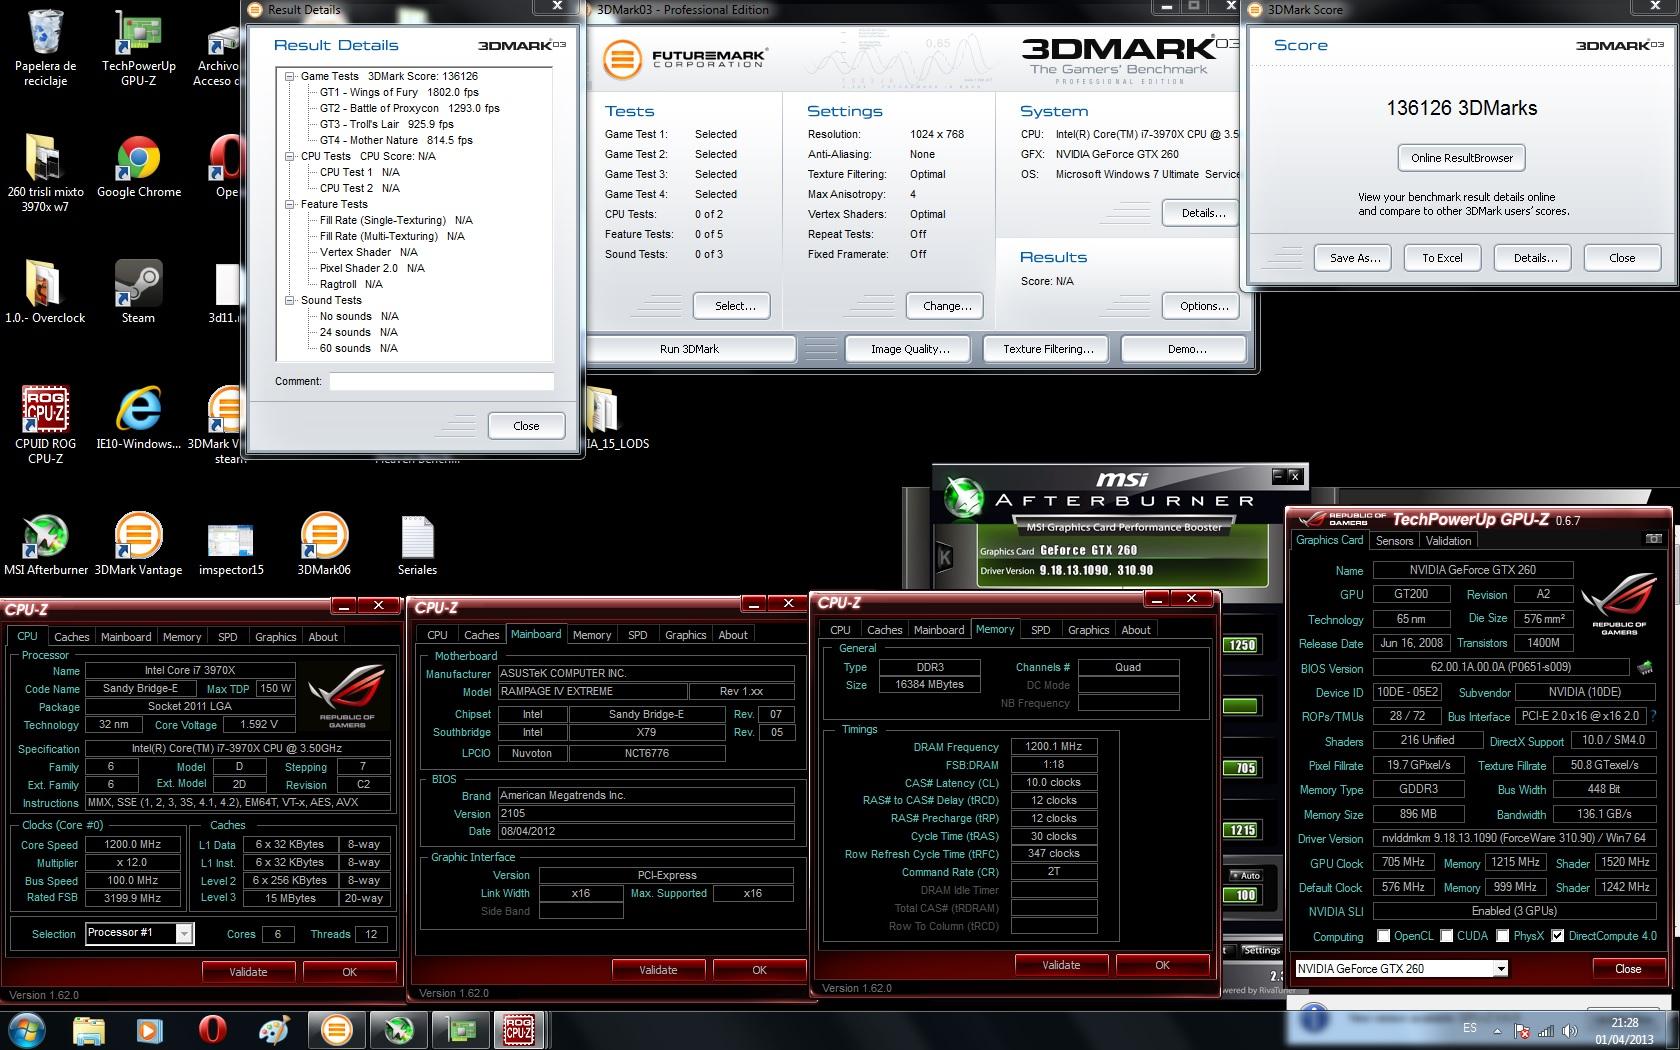The height and width of the screenshot is (1050, 1680).
Task: Click the Comment field in Result Details
Action: pos(442,381)
